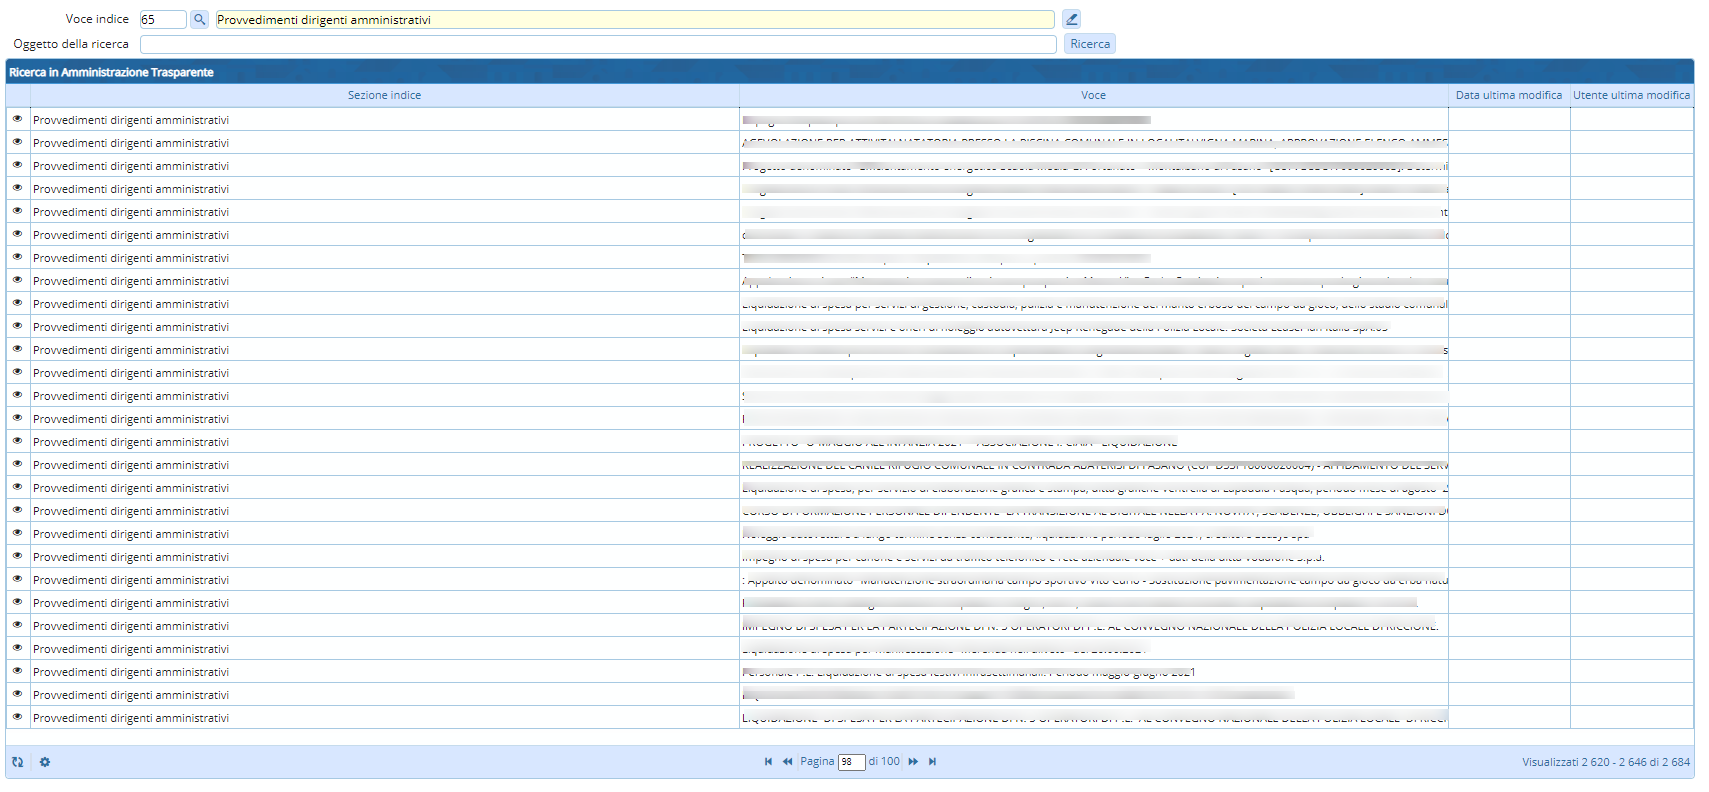Go to the next results page
The width and height of the screenshot is (1709, 792).
pos(913,762)
